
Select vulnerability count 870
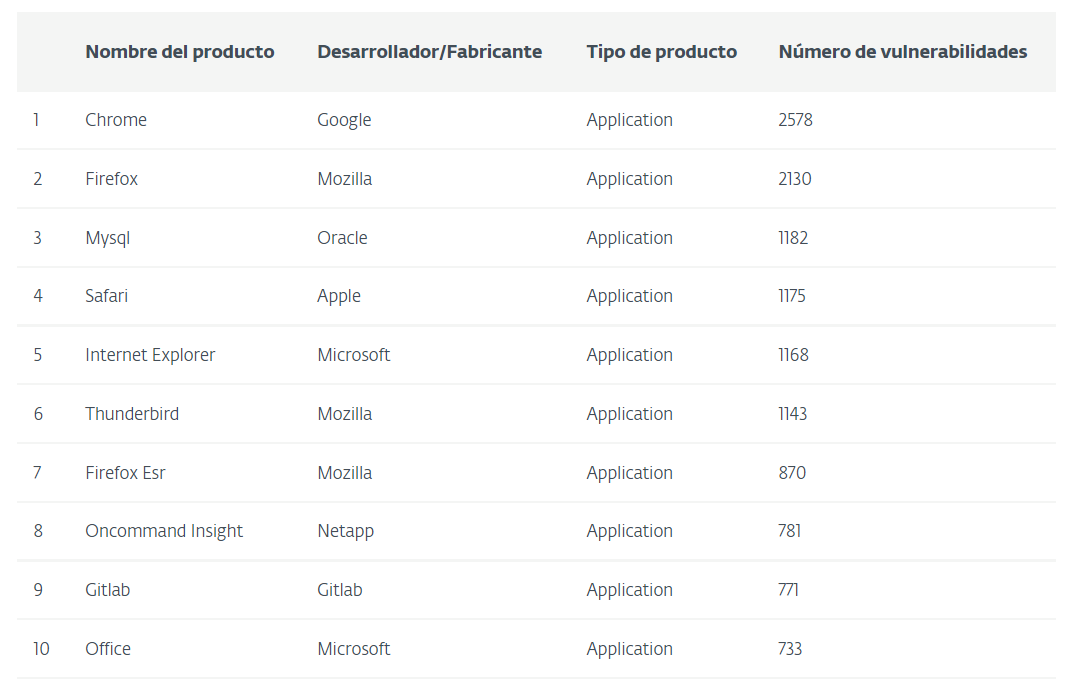click(792, 473)
